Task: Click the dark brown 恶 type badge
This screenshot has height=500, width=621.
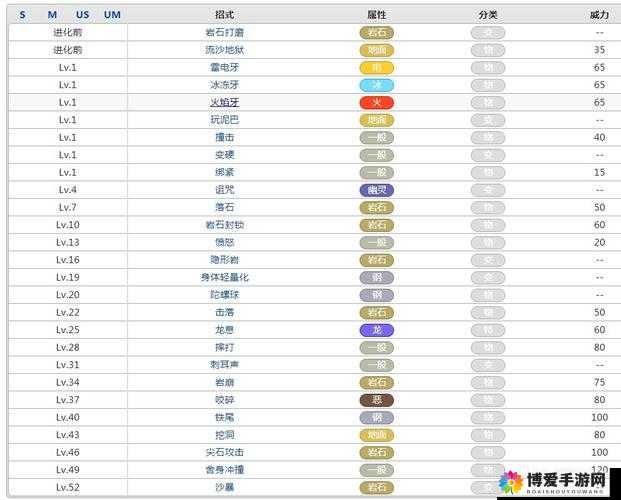Action: tap(377, 400)
